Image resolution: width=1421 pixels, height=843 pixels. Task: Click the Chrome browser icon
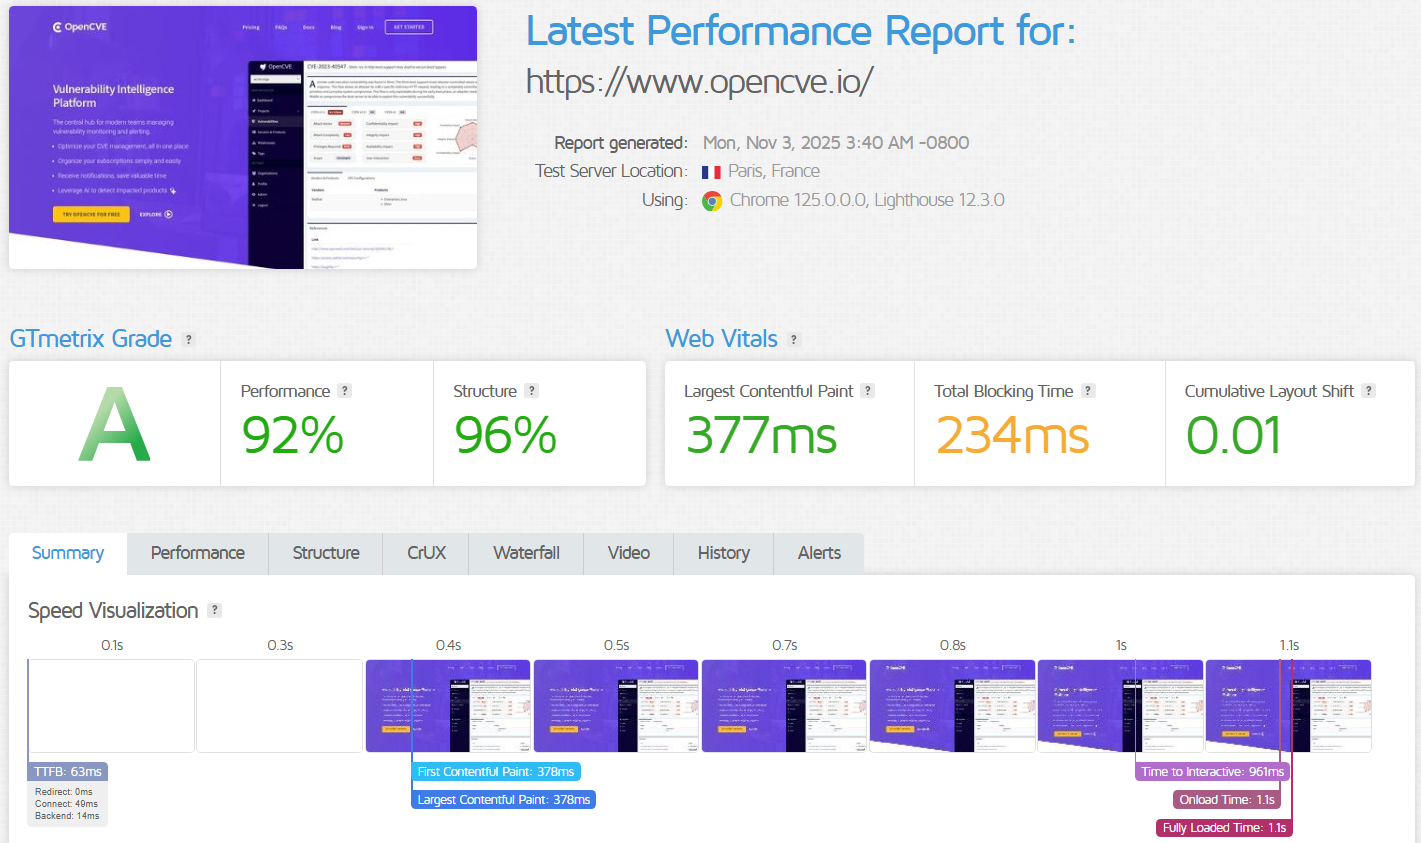(x=712, y=201)
